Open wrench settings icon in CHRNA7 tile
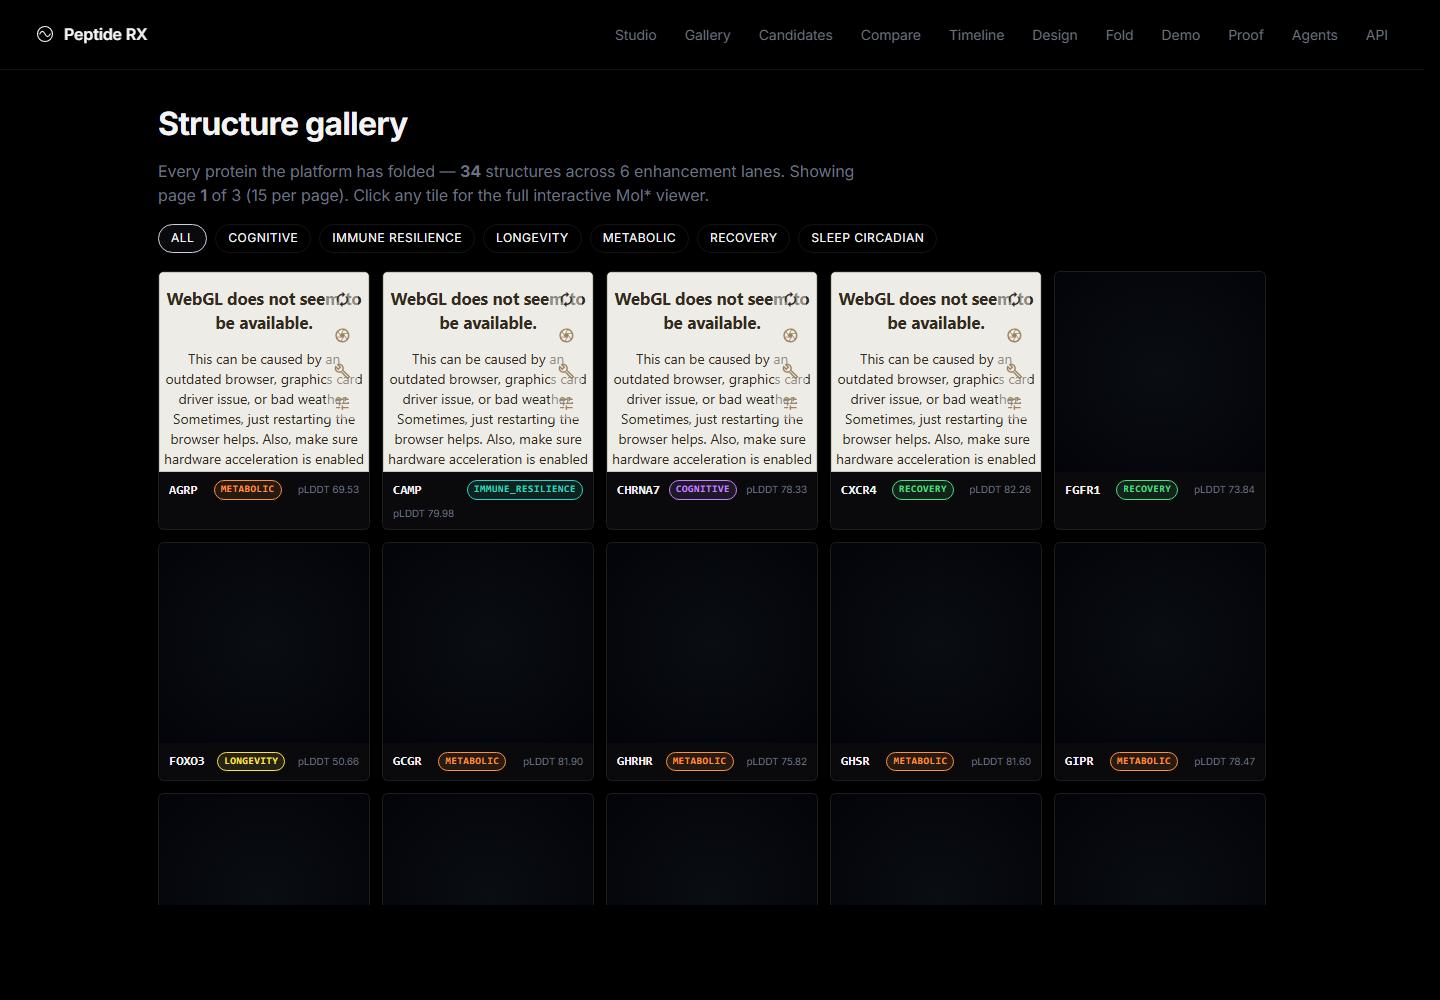This screenshot has width=1440, height=1000. coord(790,370)
